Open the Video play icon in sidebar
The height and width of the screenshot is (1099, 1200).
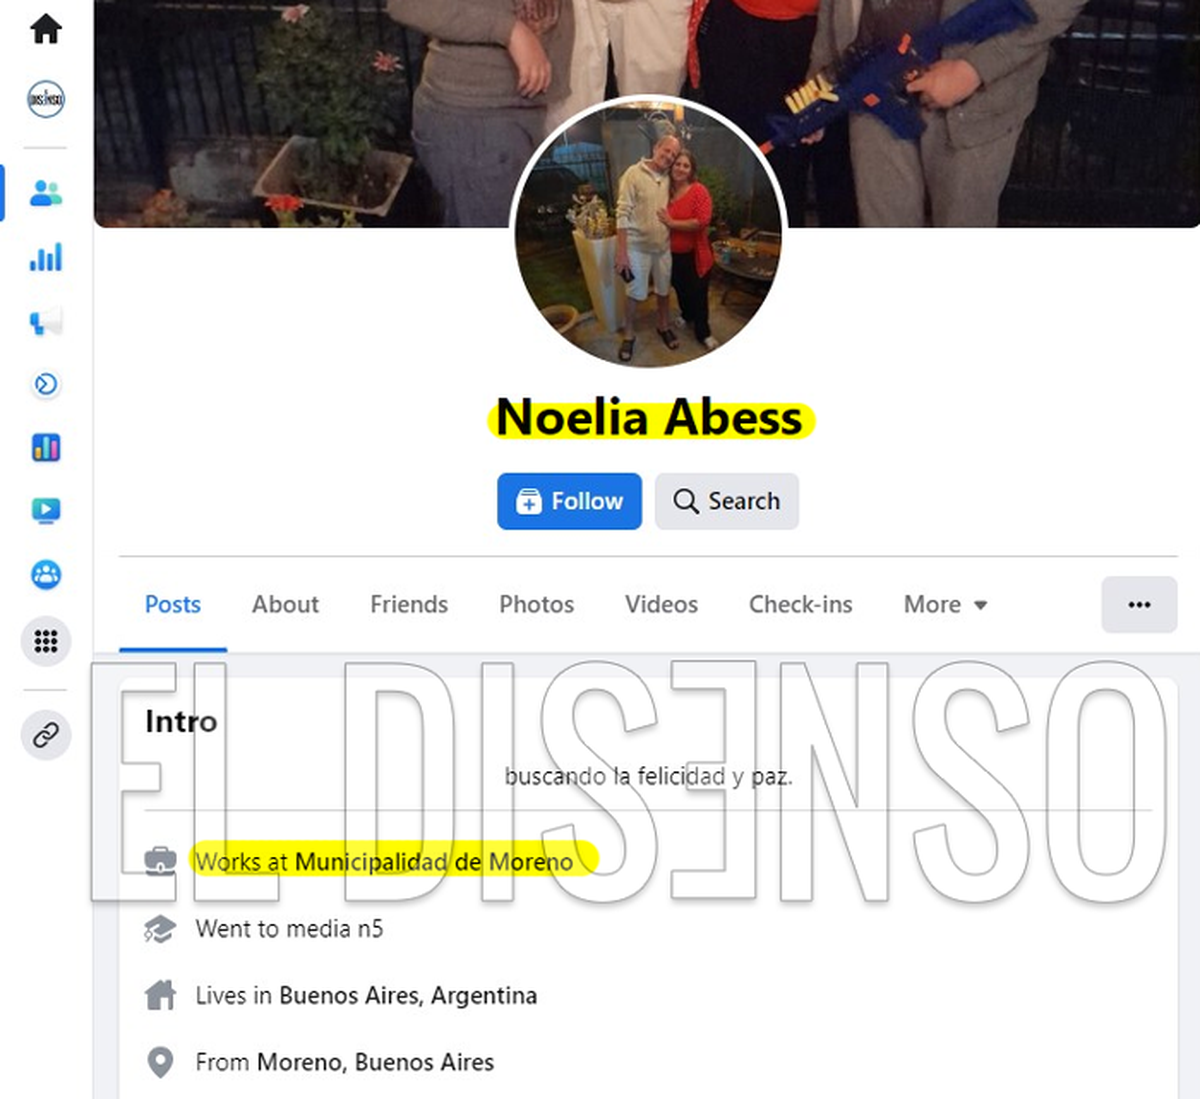[46, 510]
